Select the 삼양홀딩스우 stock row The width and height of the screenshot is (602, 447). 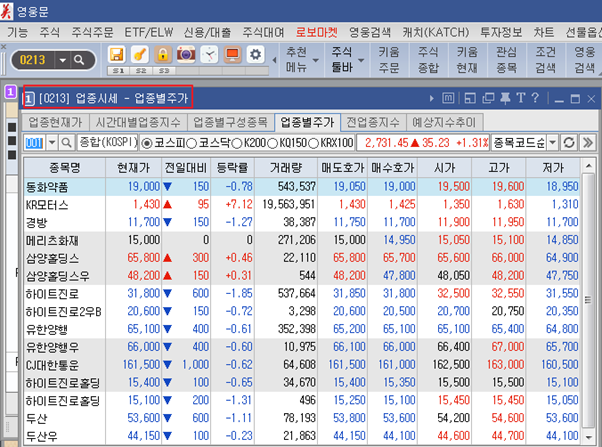tap(301, 276)
